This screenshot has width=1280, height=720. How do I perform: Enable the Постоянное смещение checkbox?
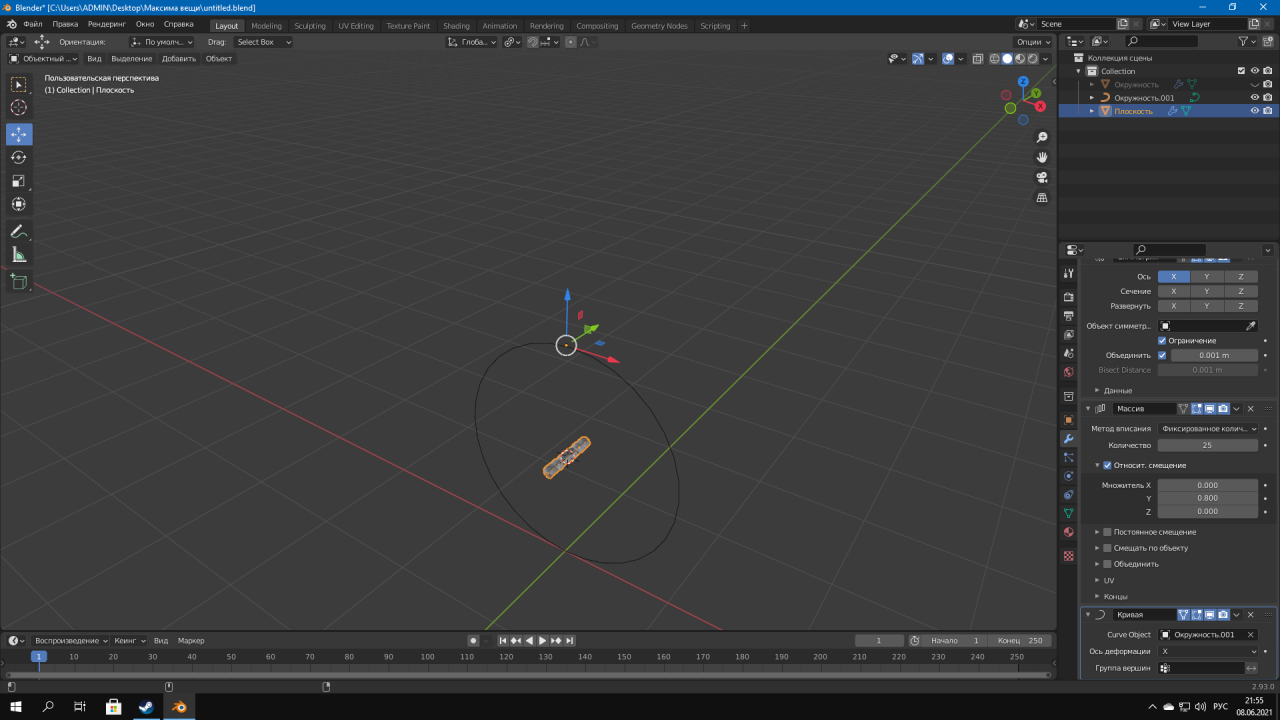pos(1107,532)
